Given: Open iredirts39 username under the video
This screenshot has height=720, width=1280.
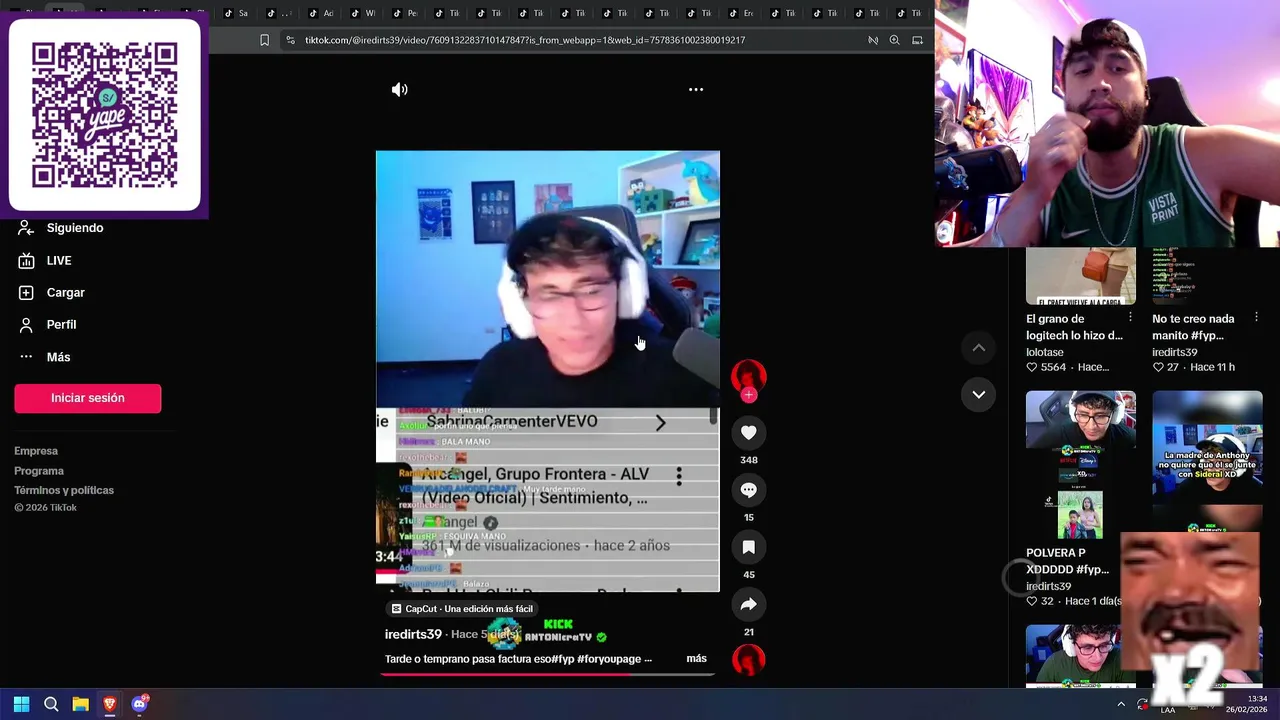Looking at the screenshot, I should [x=413, y=635].
